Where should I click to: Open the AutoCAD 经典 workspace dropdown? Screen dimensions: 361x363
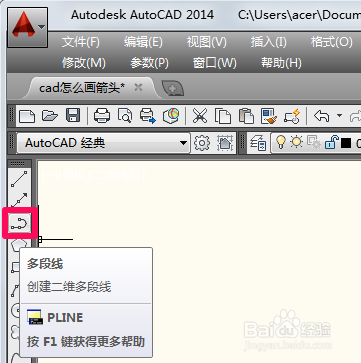pos(104,143)
